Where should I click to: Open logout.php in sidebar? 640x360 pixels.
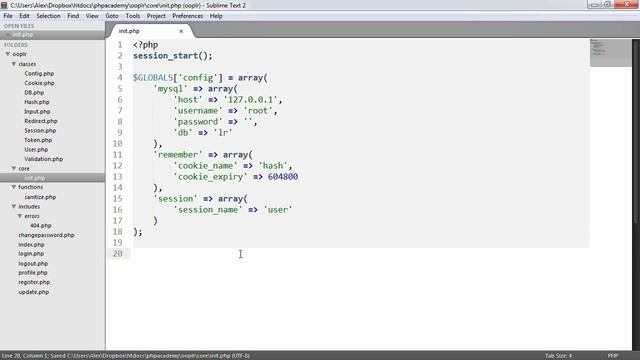(33, 264)
